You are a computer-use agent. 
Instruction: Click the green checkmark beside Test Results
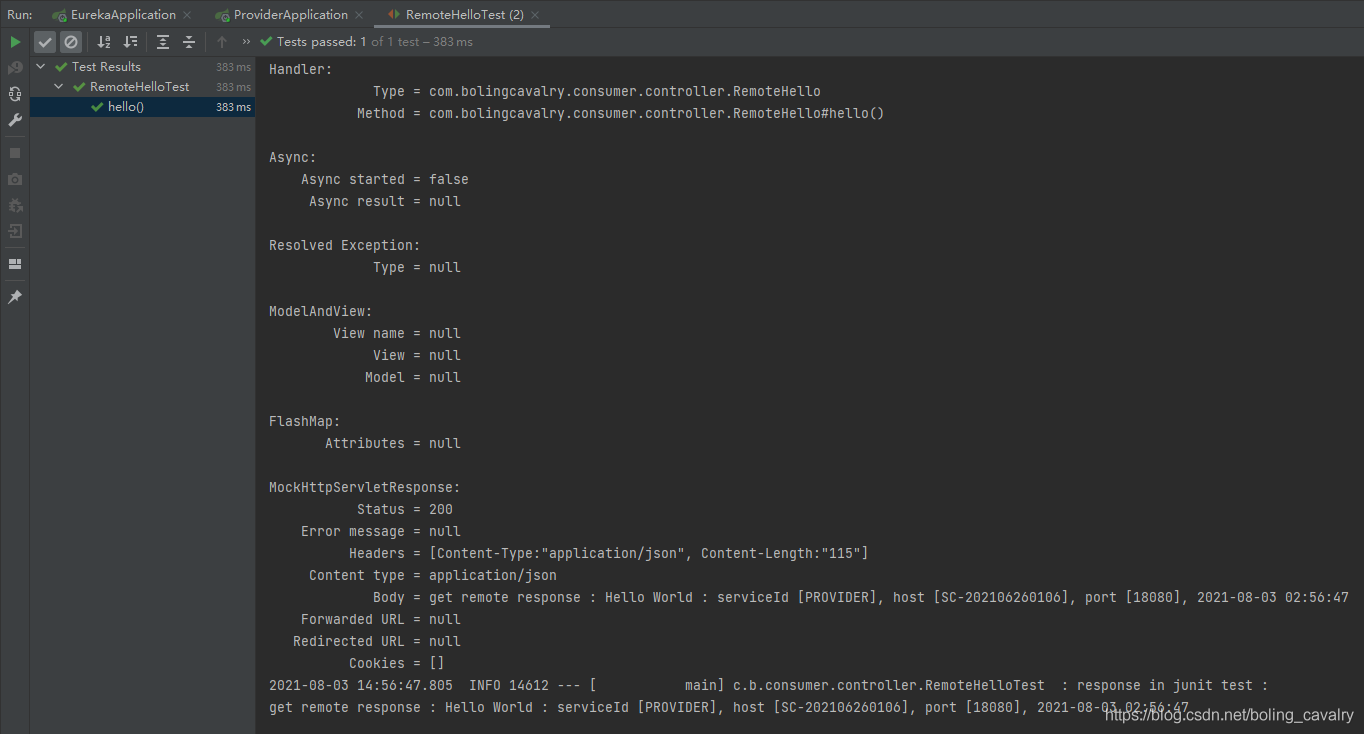pos(61,67)
